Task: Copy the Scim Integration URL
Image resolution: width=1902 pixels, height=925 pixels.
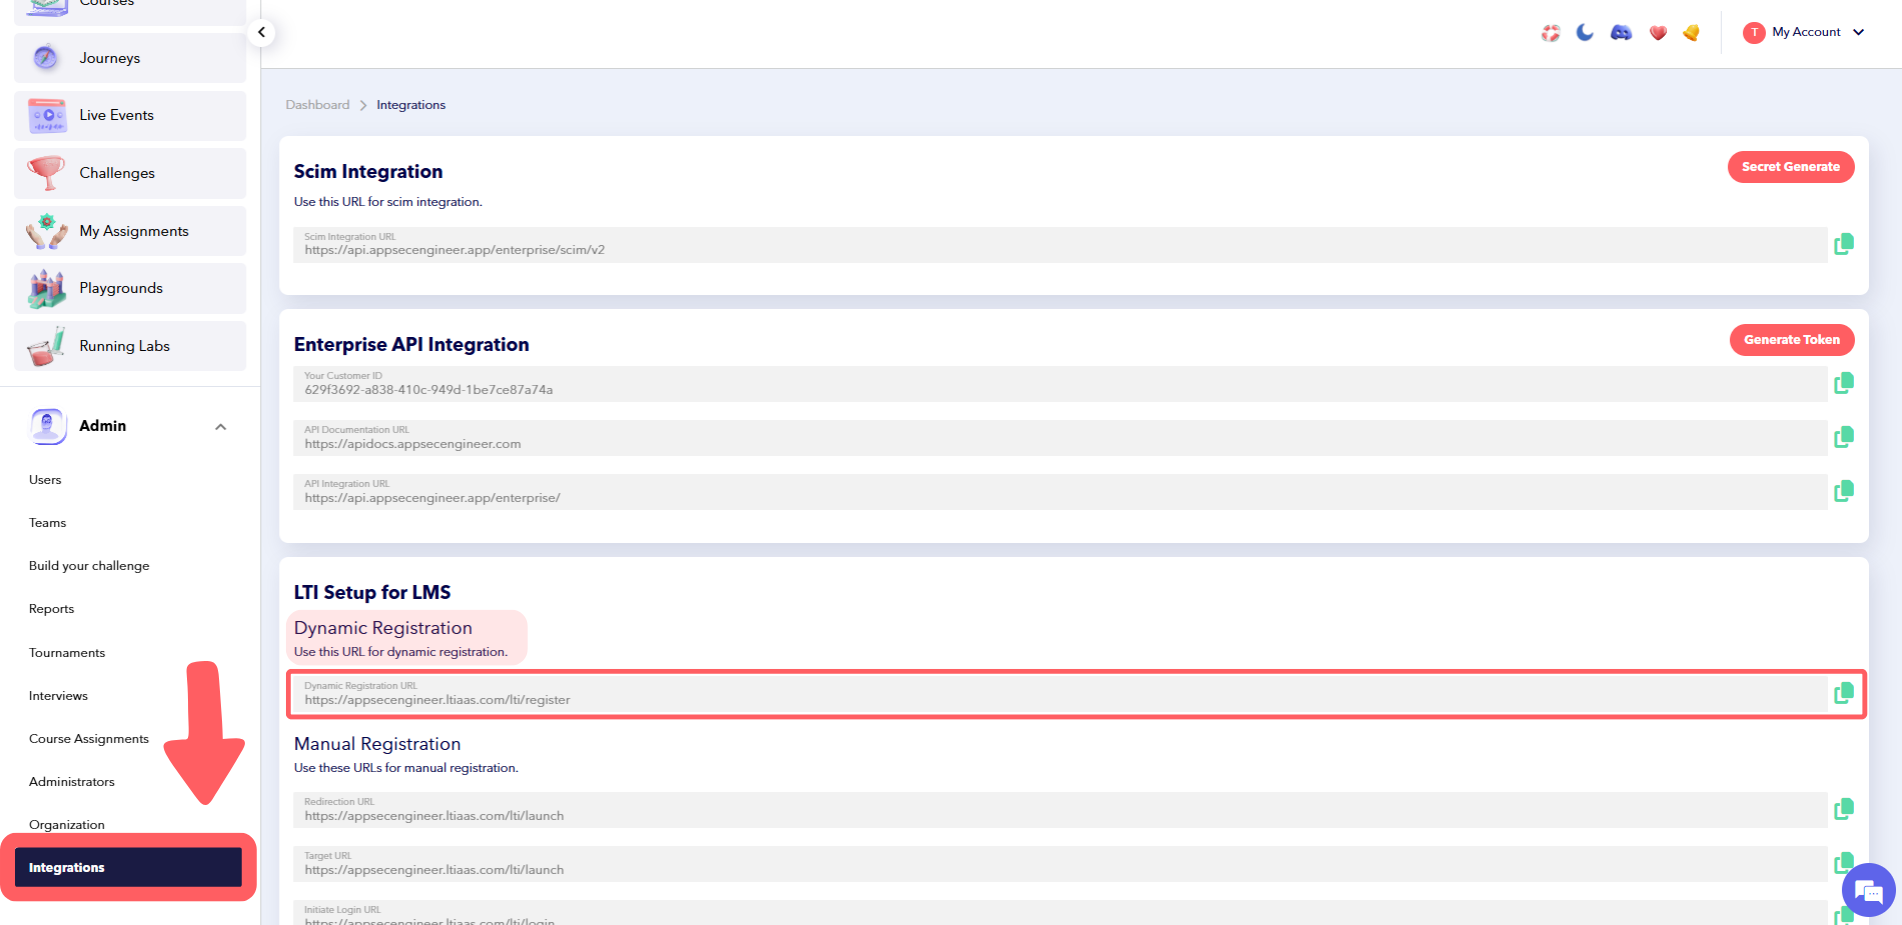Action: (1843, 243)
